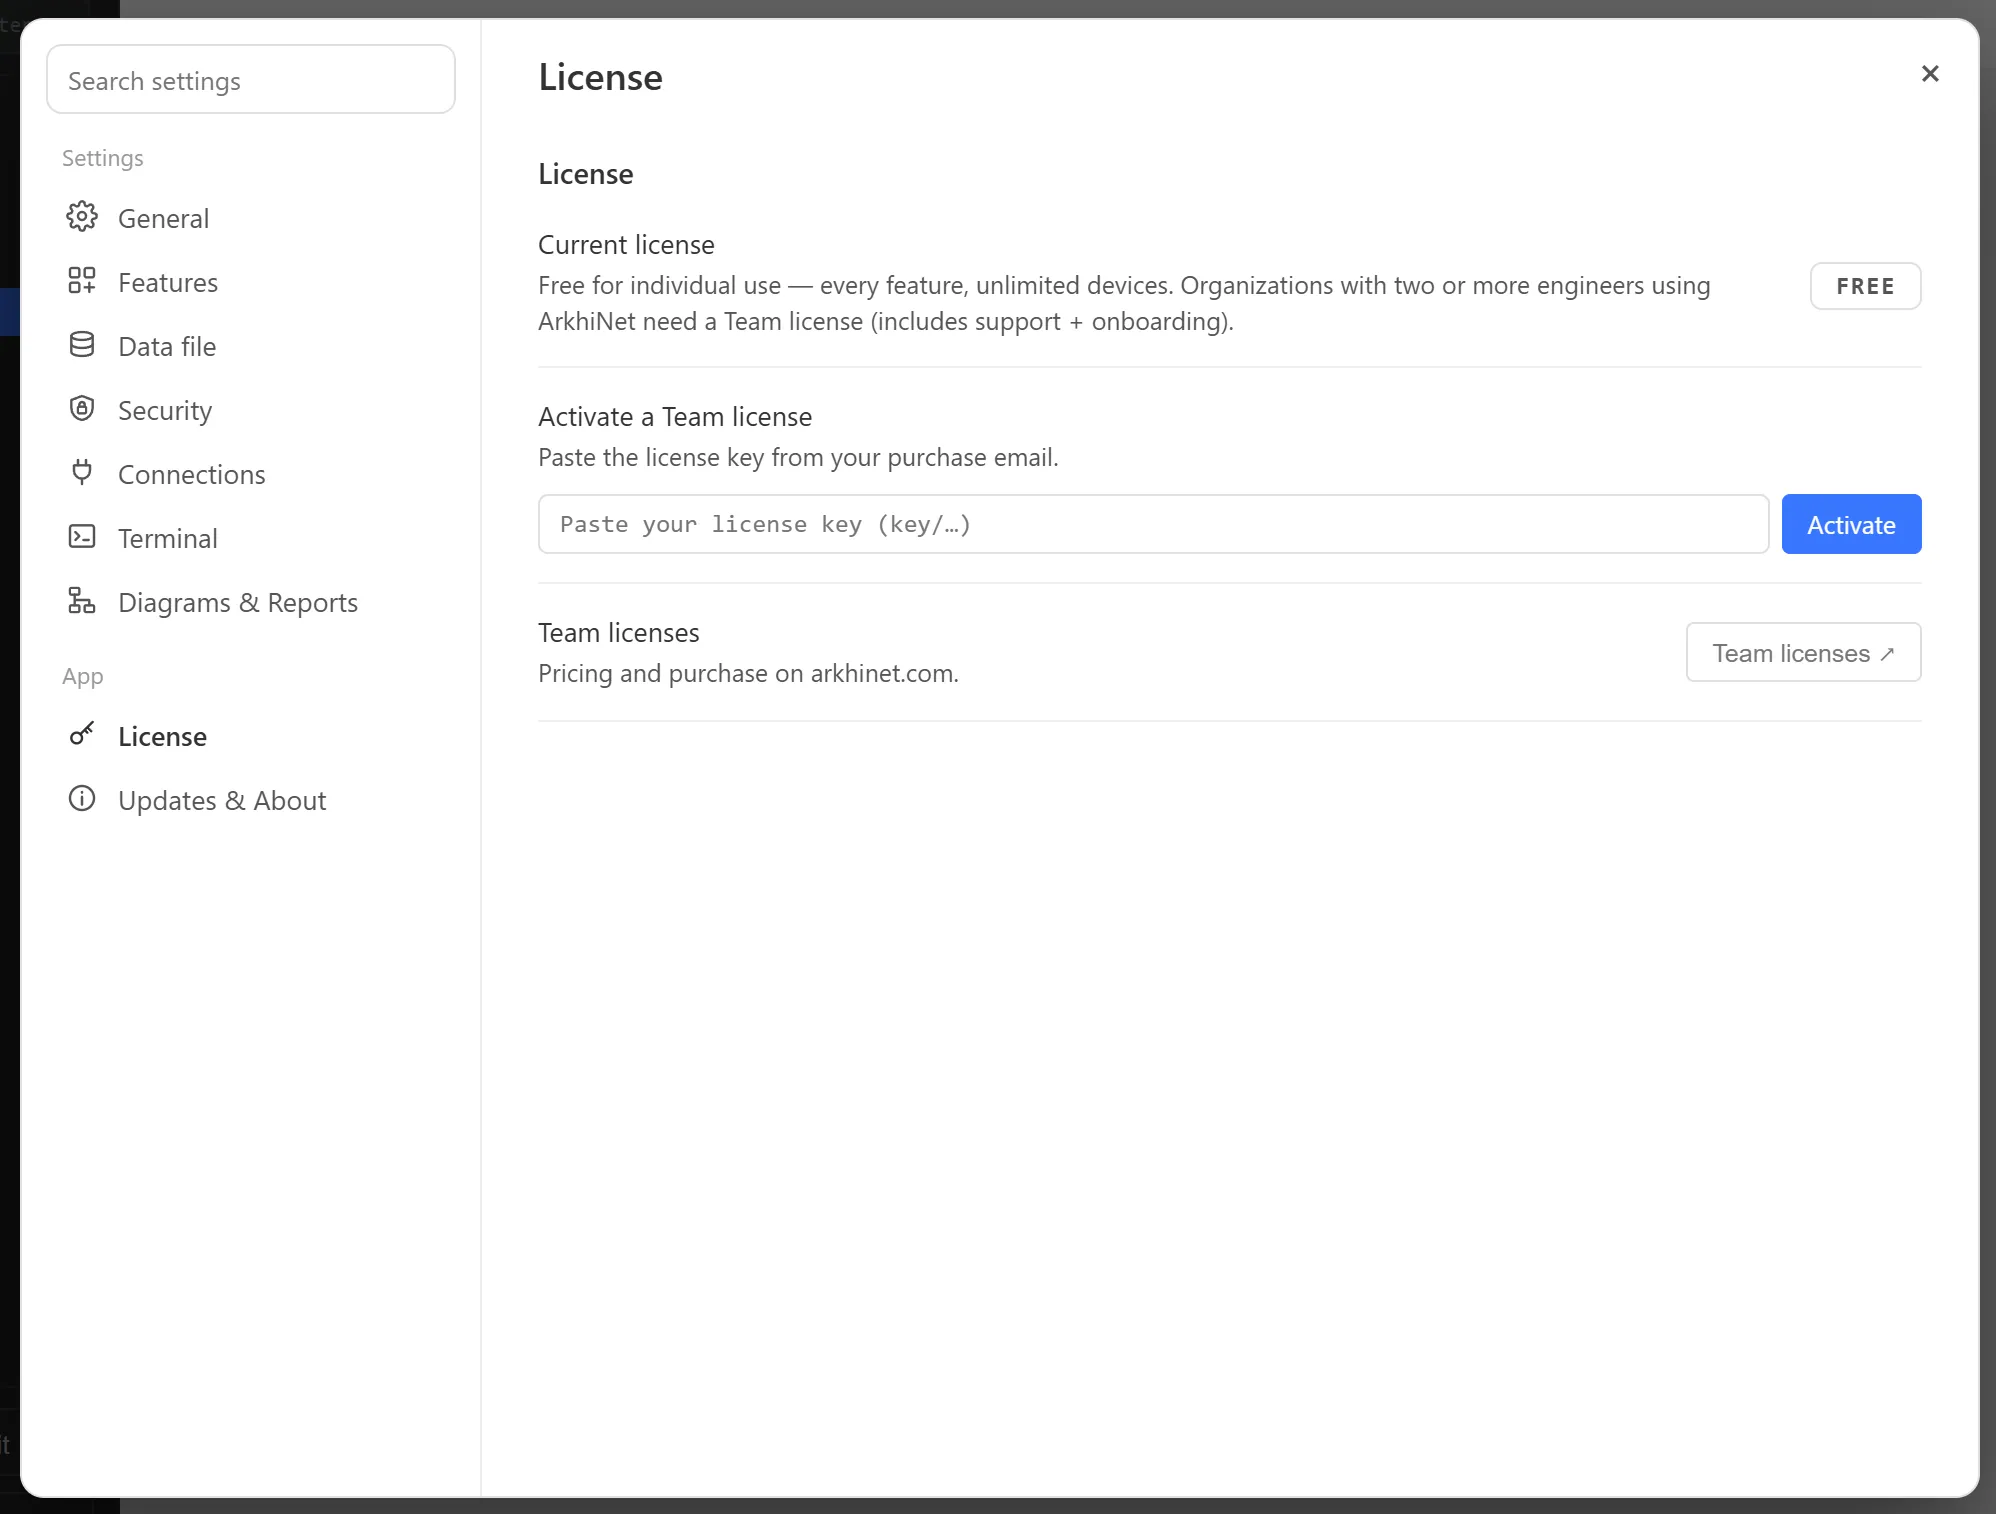The height and width of the screenshot is (1514, 1996).
Task: Go to Features settings
Action: (x=250, y=282)
